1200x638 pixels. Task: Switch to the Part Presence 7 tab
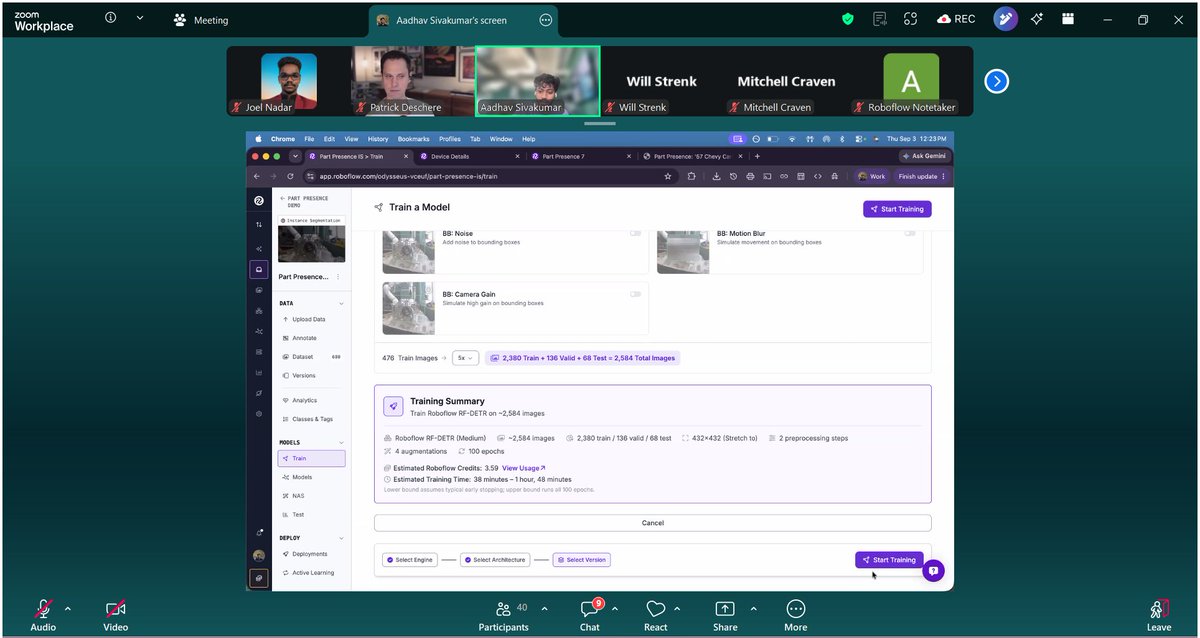pos(580,156)
